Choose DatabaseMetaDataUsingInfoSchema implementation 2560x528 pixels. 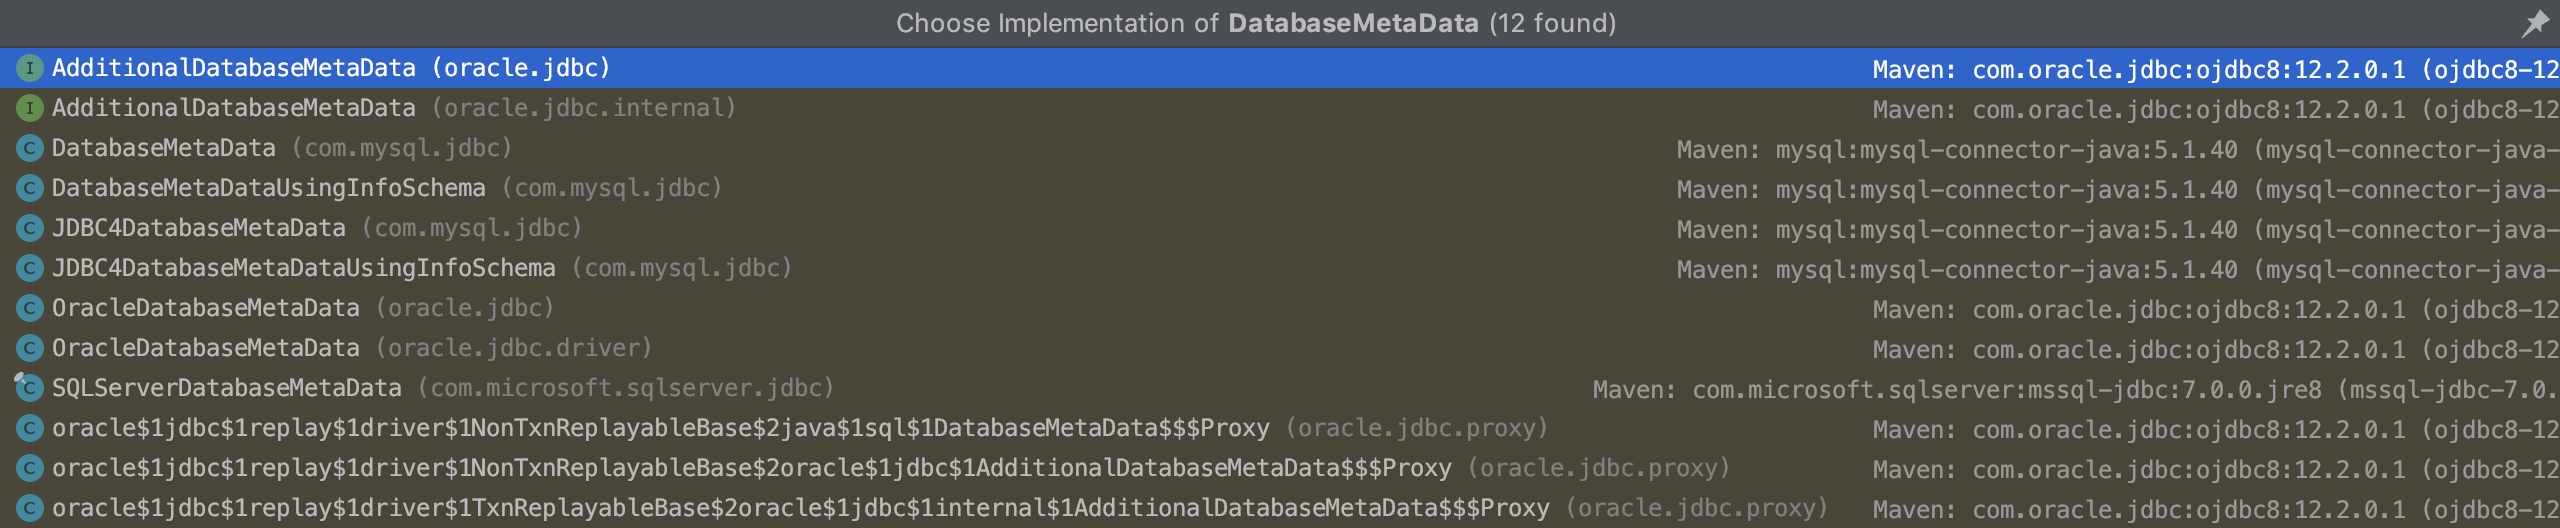pos(1280,188)
